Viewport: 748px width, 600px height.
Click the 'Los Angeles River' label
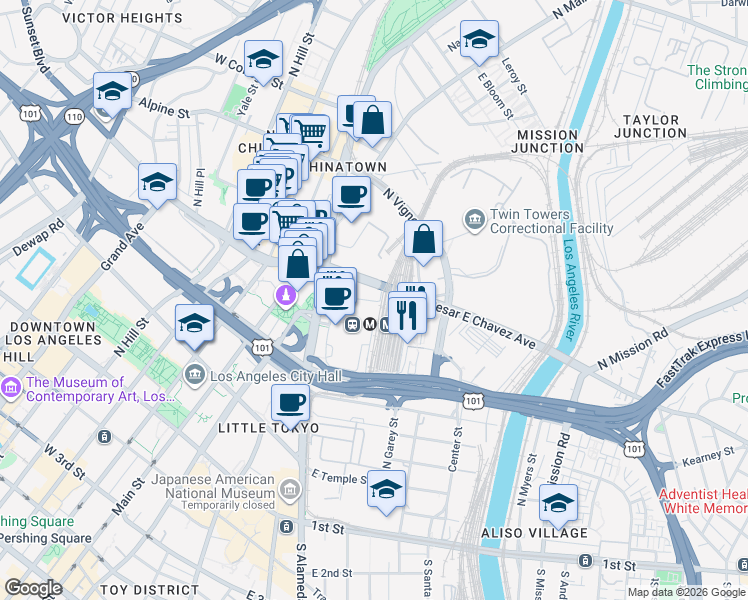tap(571, 289)
